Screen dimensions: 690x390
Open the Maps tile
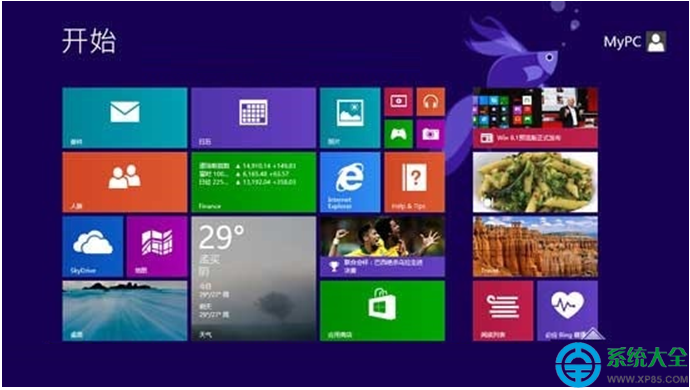[x=157, y=247]
